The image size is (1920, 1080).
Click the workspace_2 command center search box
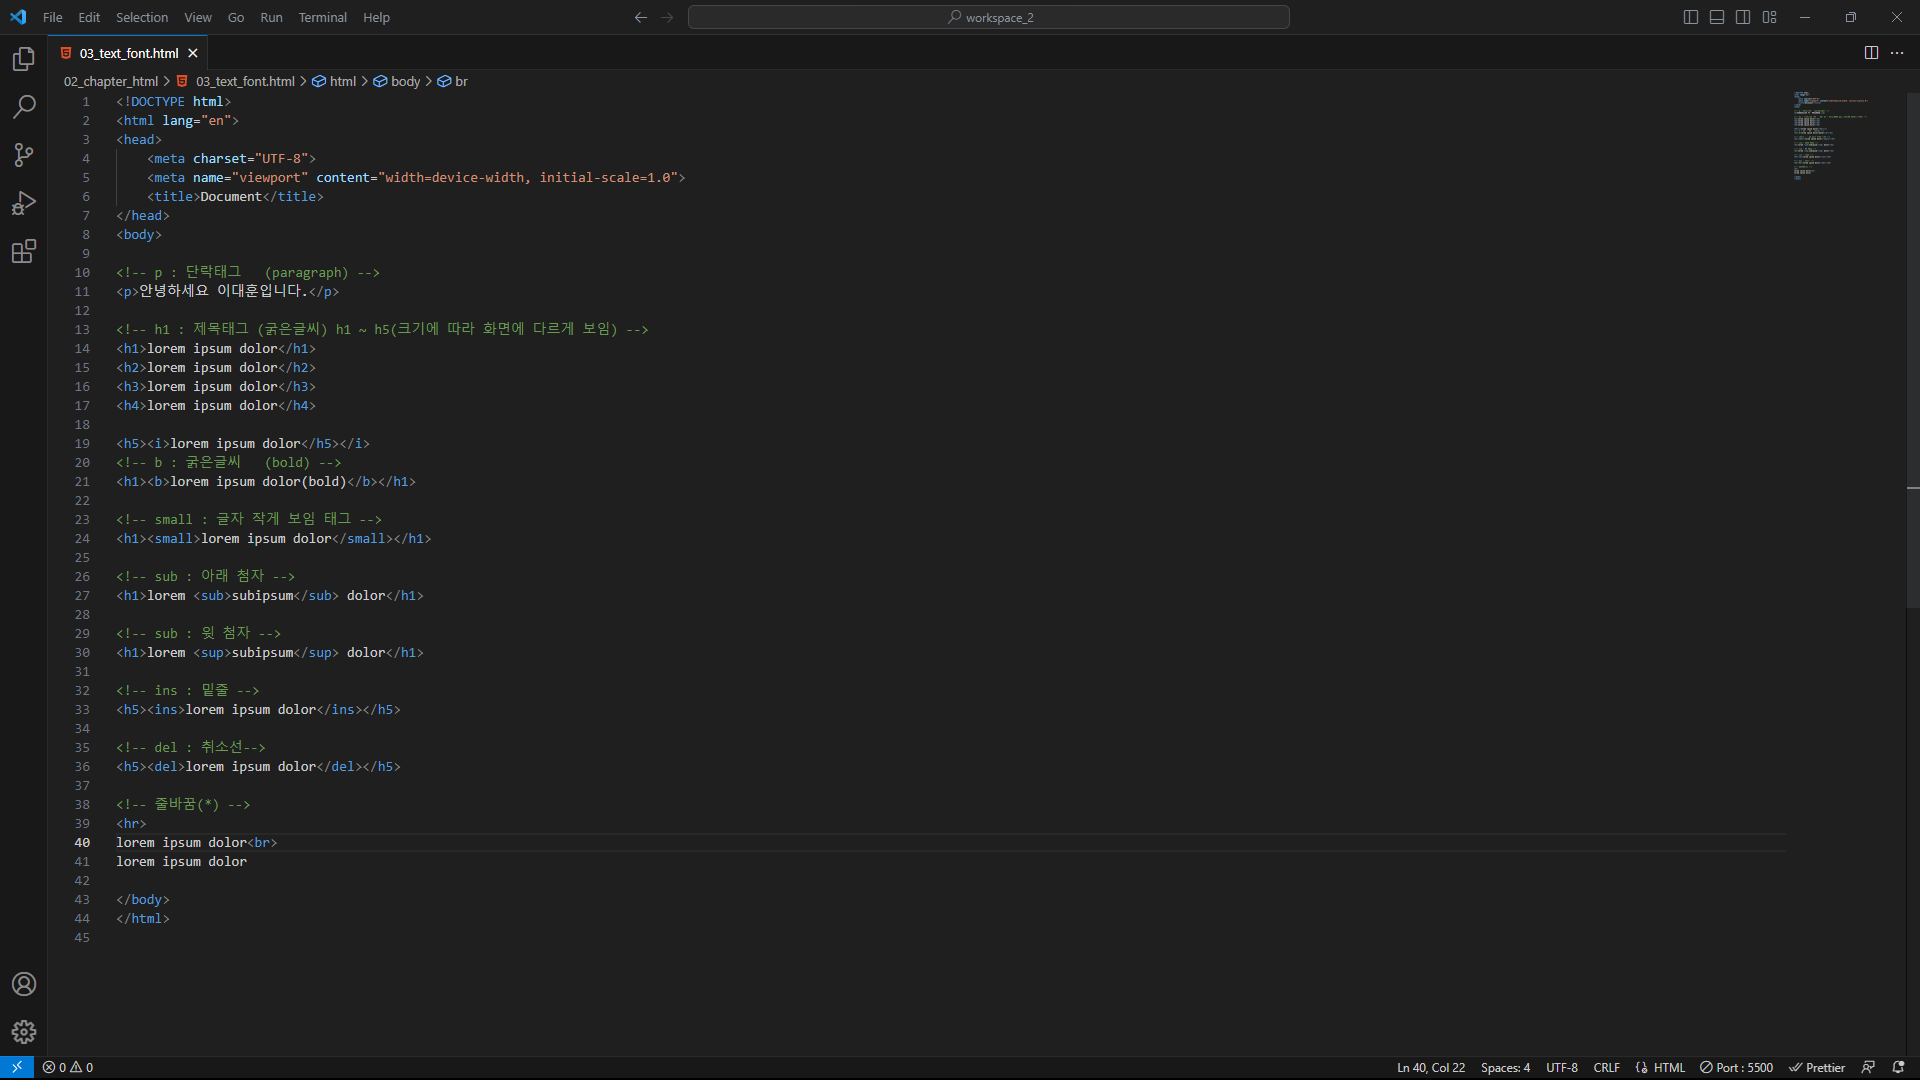tap(988, 17)
